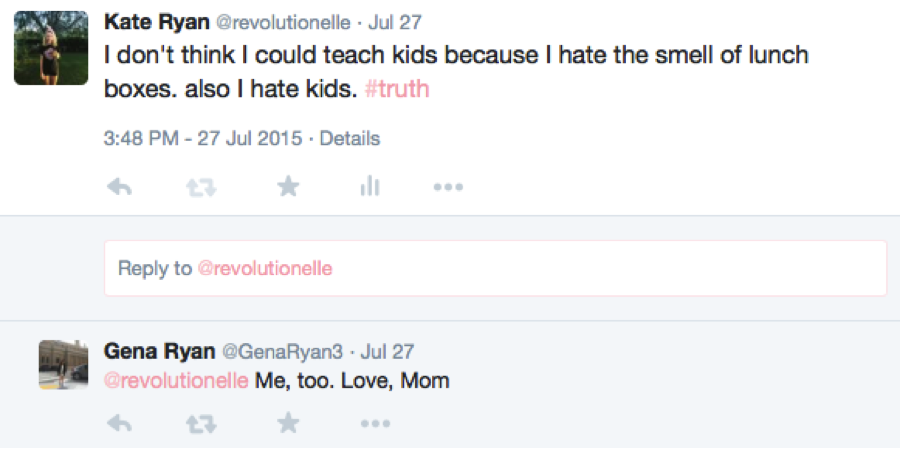Screen dimensions: 900x449
Task: Open the @GenaRyan3 handle
Action: click(x=282, y=351)
